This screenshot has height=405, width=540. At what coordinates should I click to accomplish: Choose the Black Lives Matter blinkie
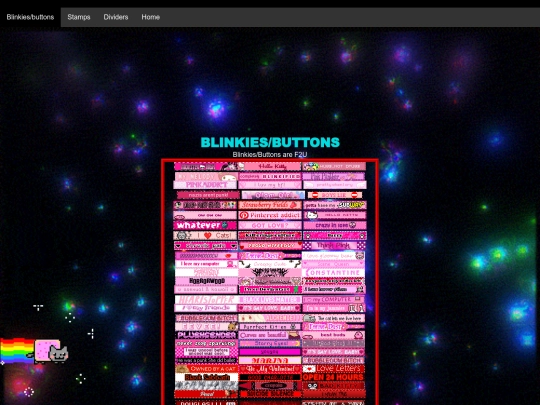(x=270, y=299)
